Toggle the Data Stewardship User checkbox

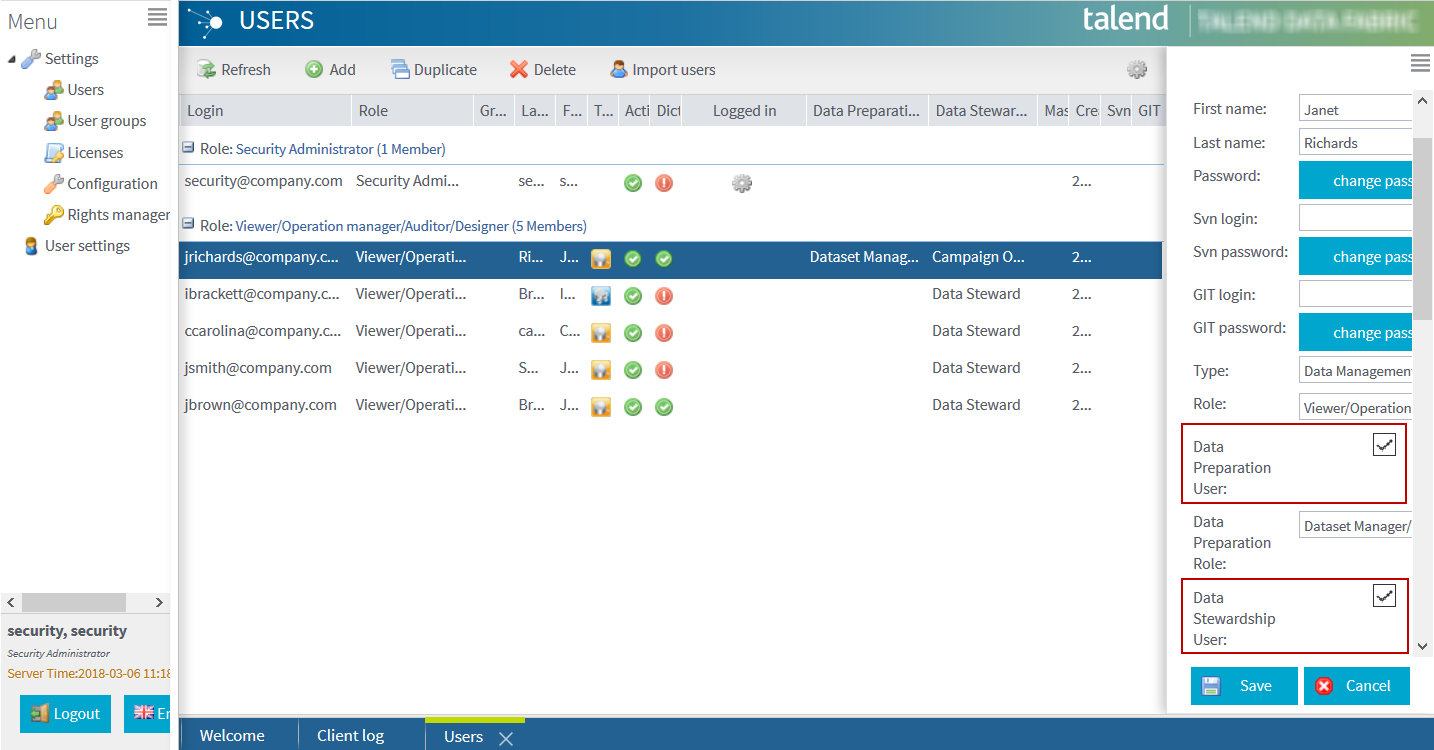point(1384,597)
